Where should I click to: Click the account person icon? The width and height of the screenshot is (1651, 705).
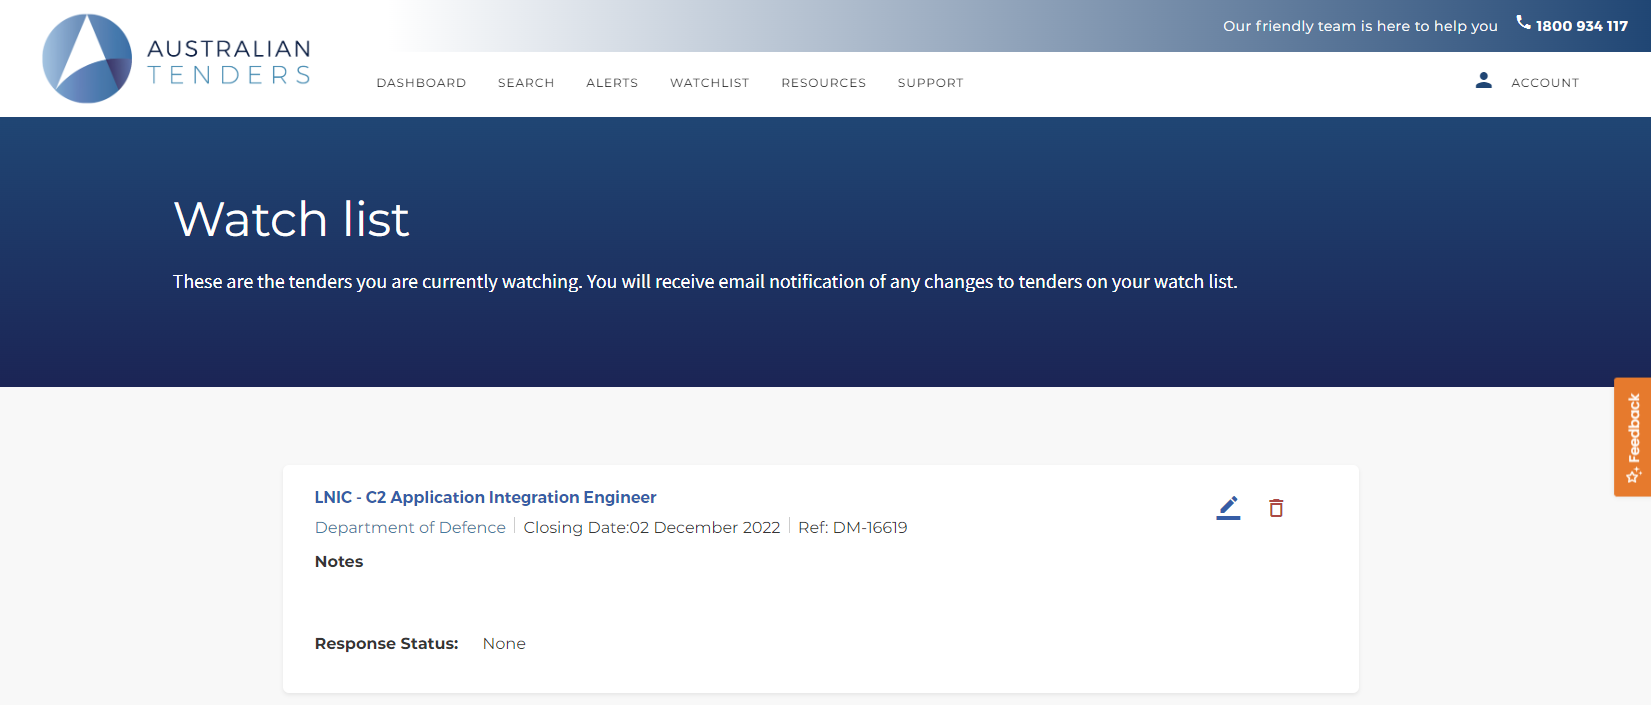click(1484, 80)
